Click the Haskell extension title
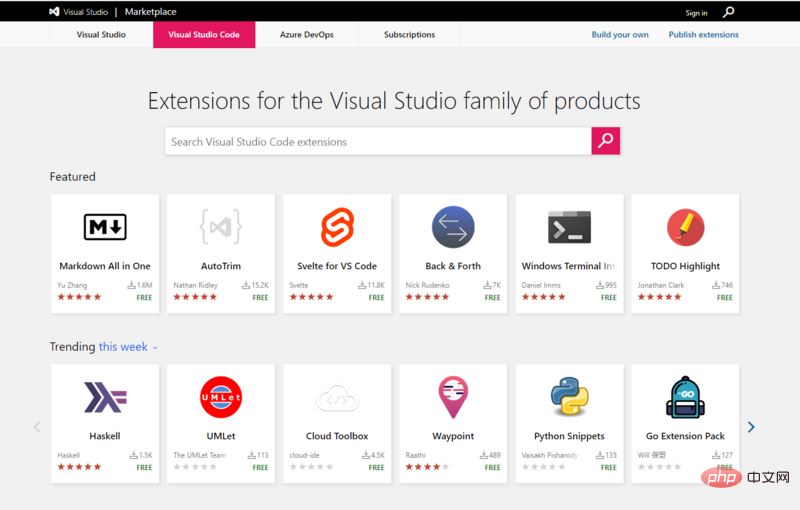This screenshot has width=800, height=510. [105, 436]
